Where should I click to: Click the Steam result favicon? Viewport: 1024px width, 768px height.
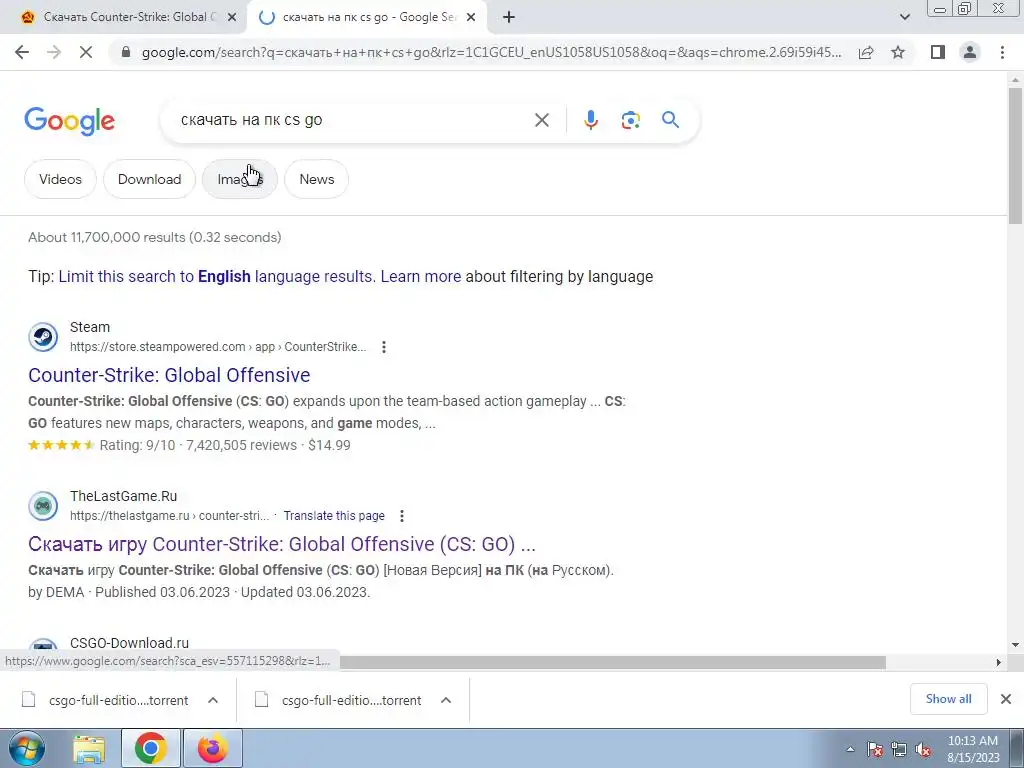[43, 337]
